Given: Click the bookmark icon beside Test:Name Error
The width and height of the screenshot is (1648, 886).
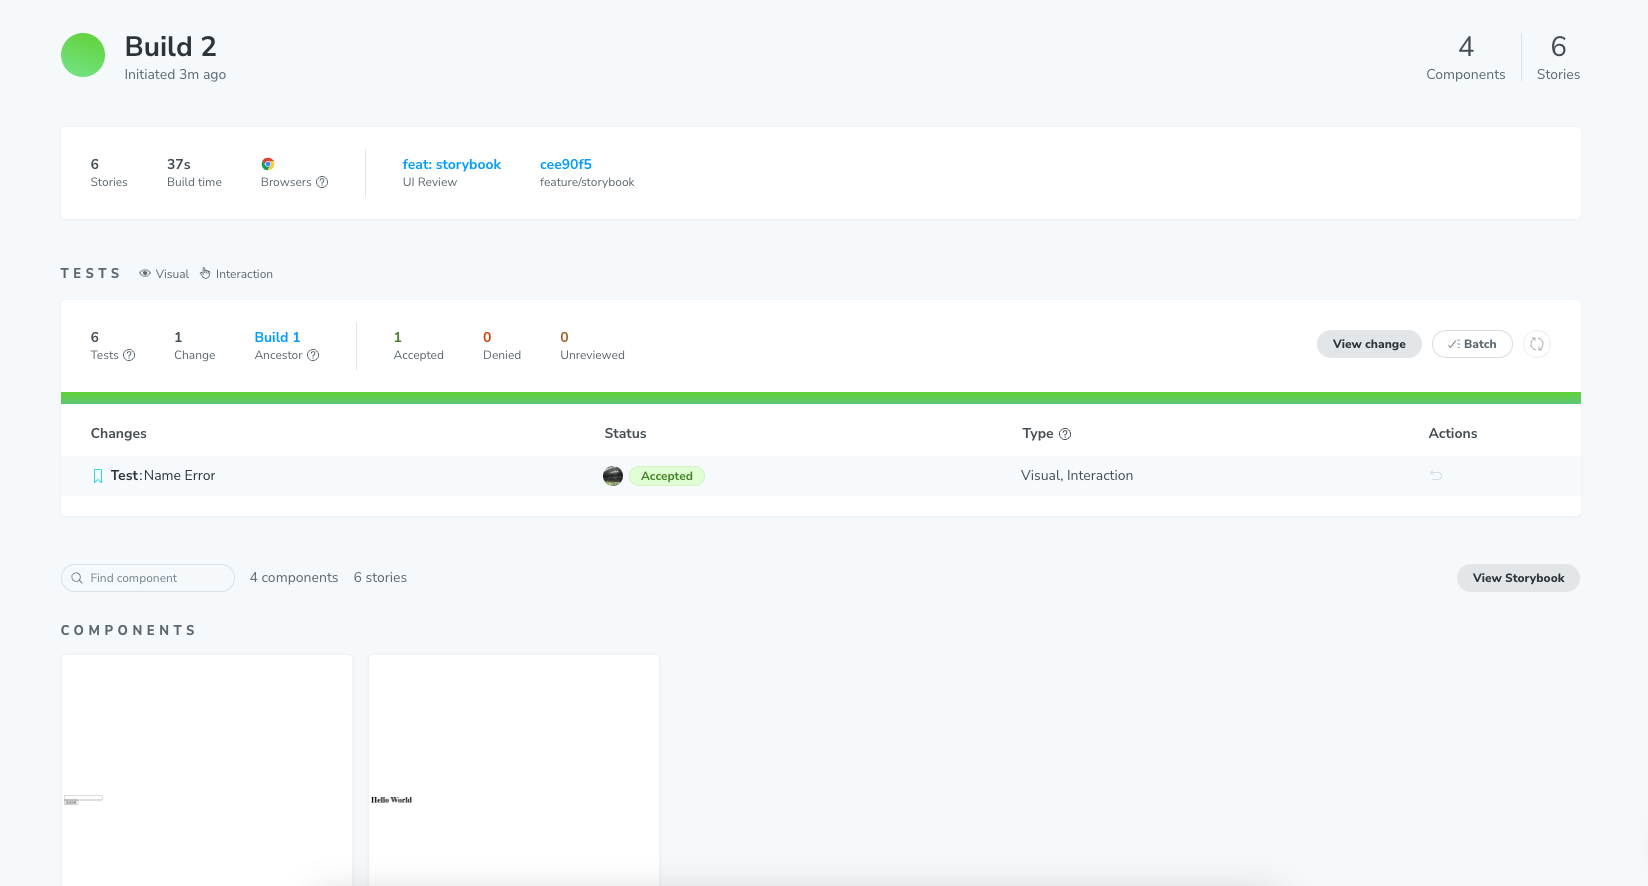Looking at the screenshot, I should (98, 476).
